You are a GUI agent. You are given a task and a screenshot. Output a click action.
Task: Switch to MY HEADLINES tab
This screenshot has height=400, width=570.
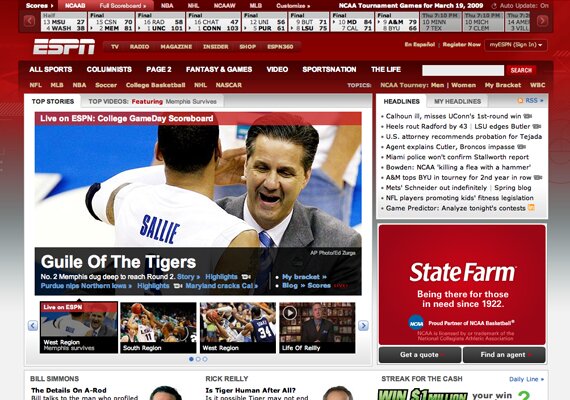[x=457, y=101]
